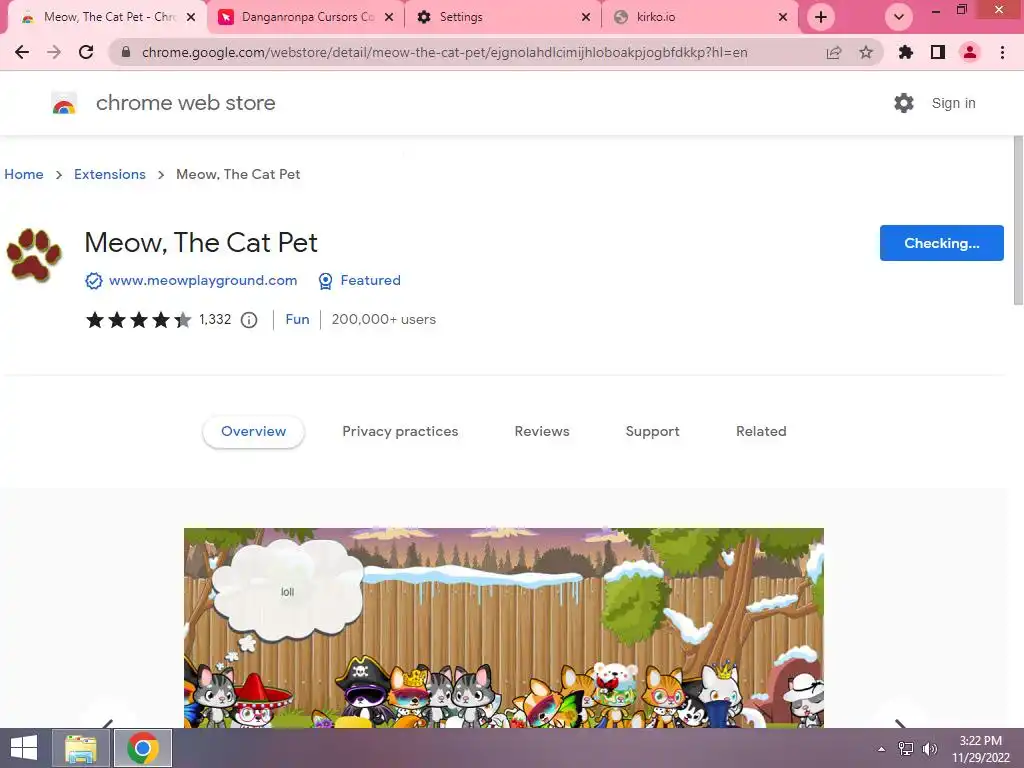This screenshot has height=768, width=1024.
Task: Click the cats screenshot preview image
Action: [x=504, y=628]
